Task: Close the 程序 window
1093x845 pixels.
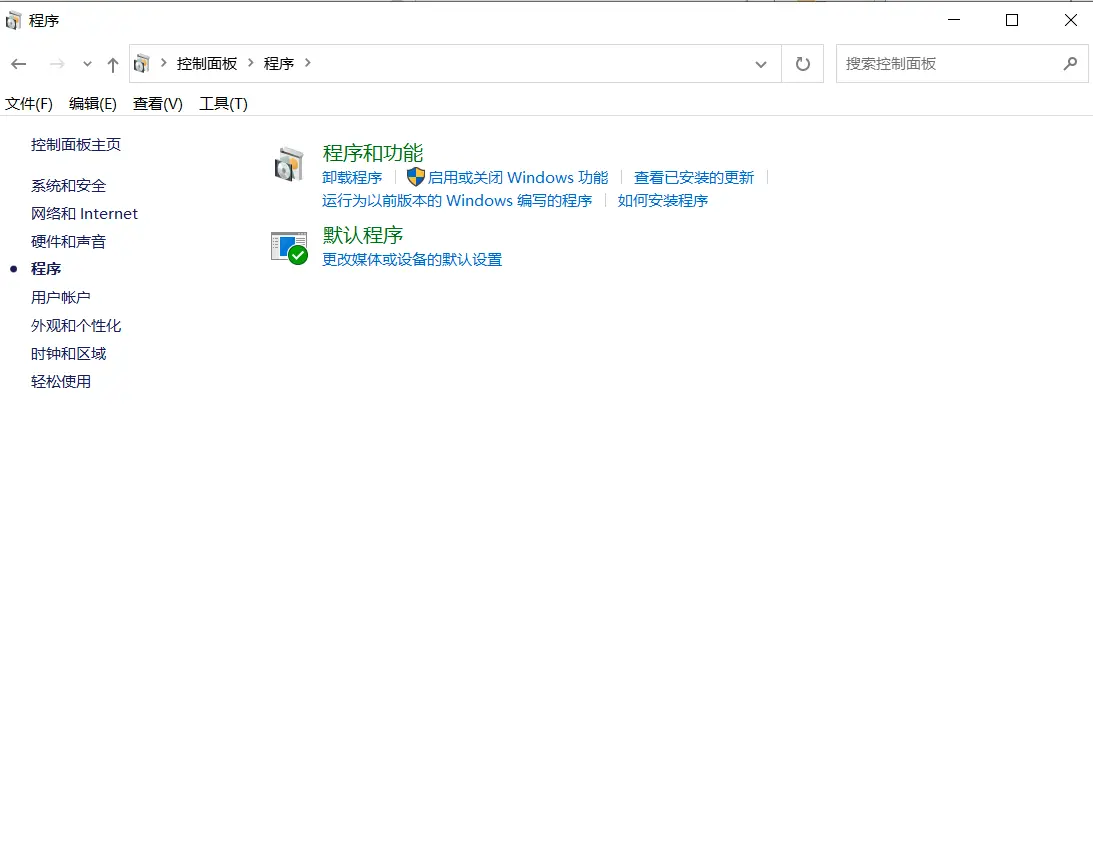Action: tap(1071, 20)
